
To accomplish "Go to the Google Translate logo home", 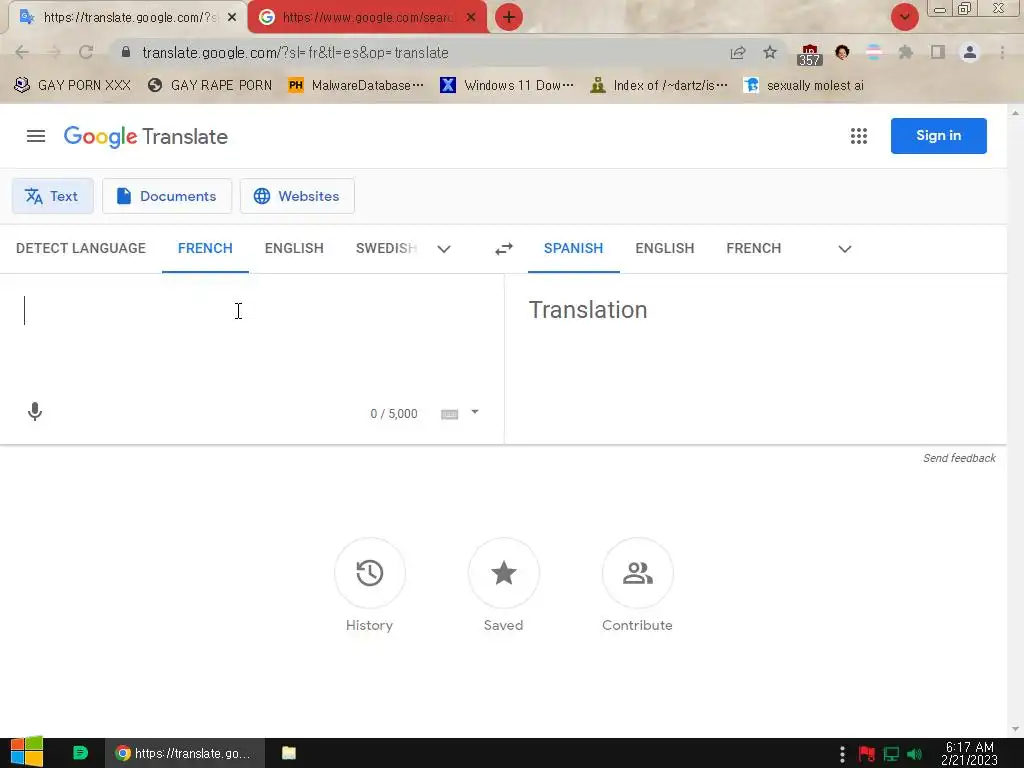I will 146,136.
